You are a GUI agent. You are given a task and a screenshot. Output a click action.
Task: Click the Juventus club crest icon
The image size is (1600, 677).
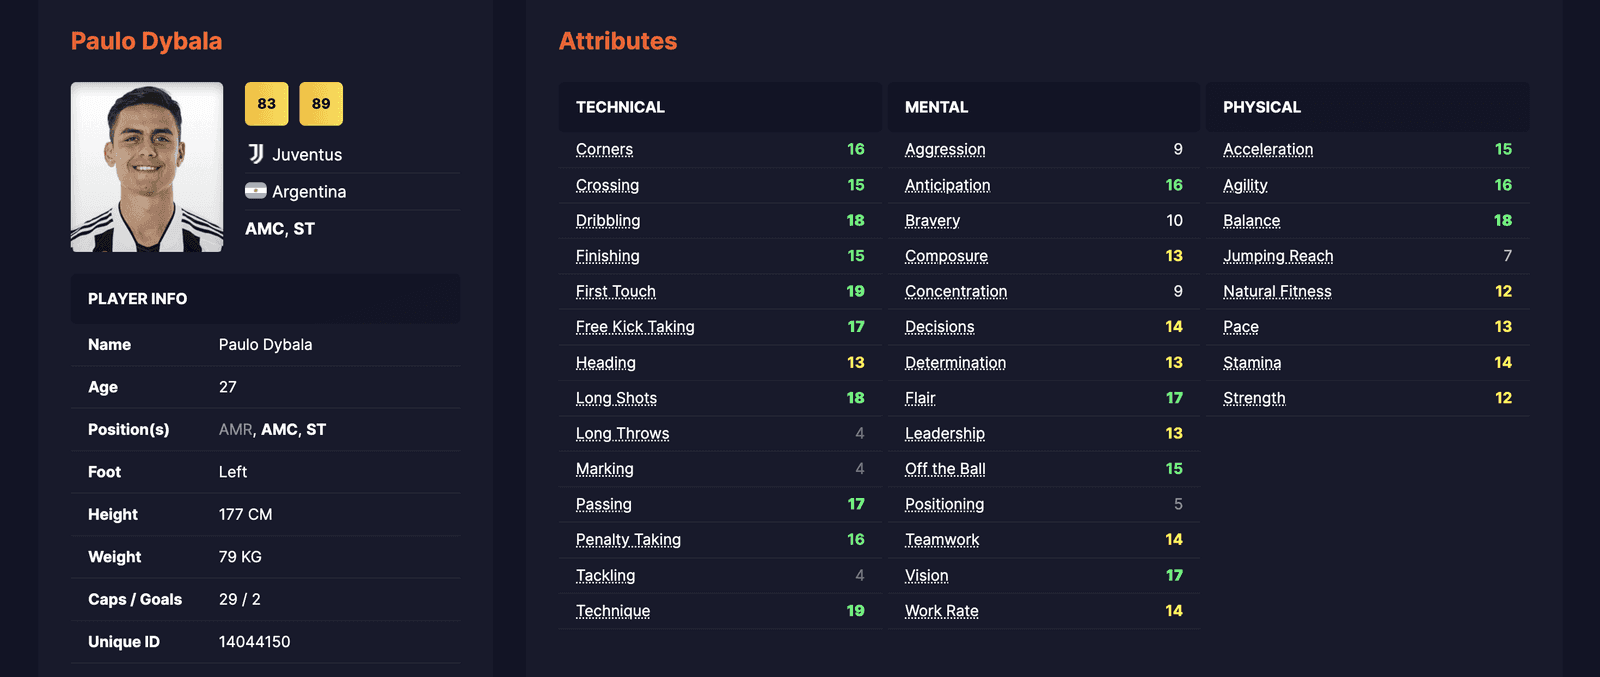[x=256, y=154]
